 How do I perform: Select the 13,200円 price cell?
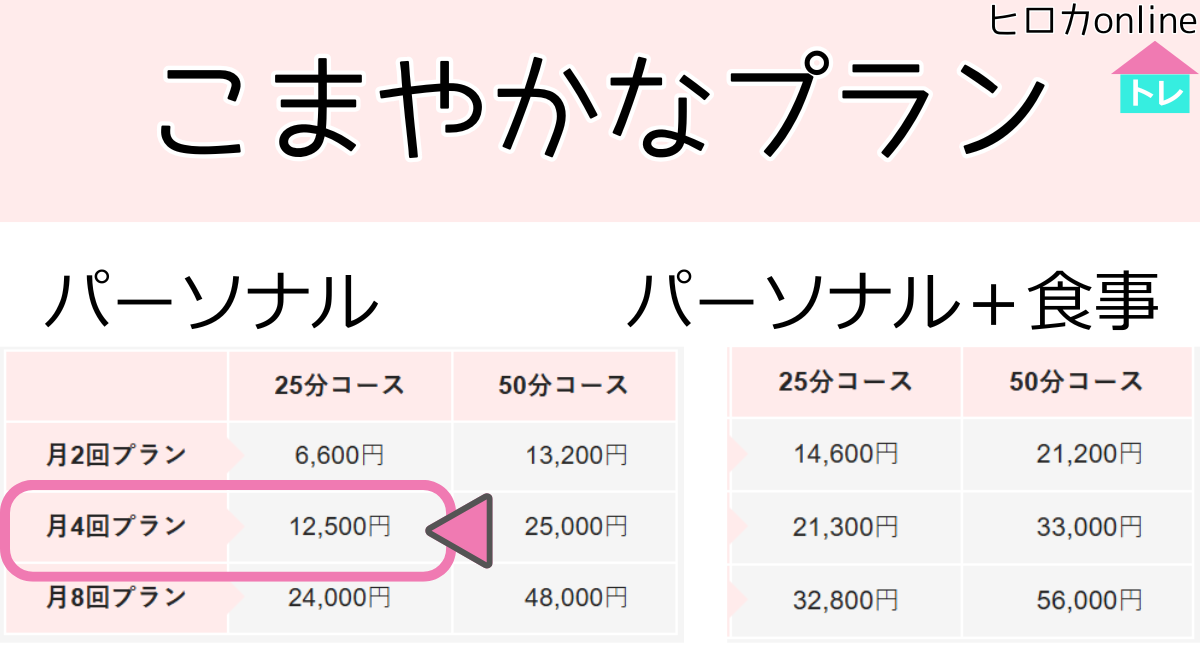point(577,456)
